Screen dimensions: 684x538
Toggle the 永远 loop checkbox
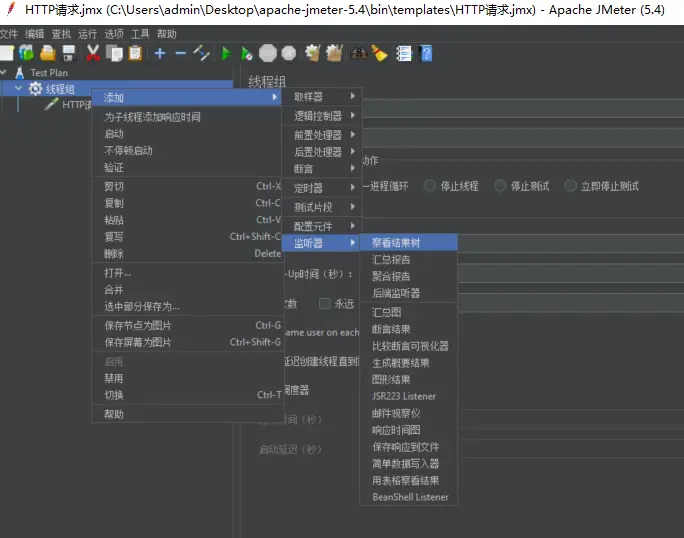click(324, 303)
